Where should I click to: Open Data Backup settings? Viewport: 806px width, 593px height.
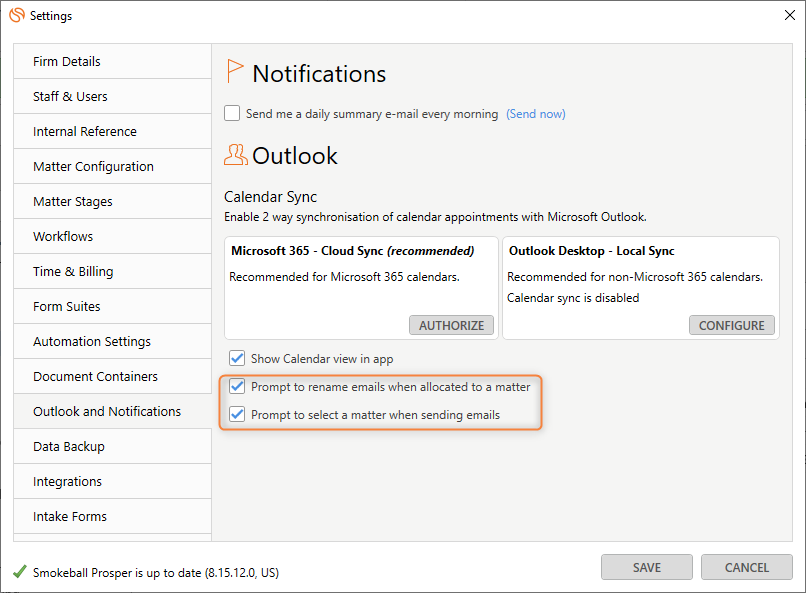(x=113, y=446)
